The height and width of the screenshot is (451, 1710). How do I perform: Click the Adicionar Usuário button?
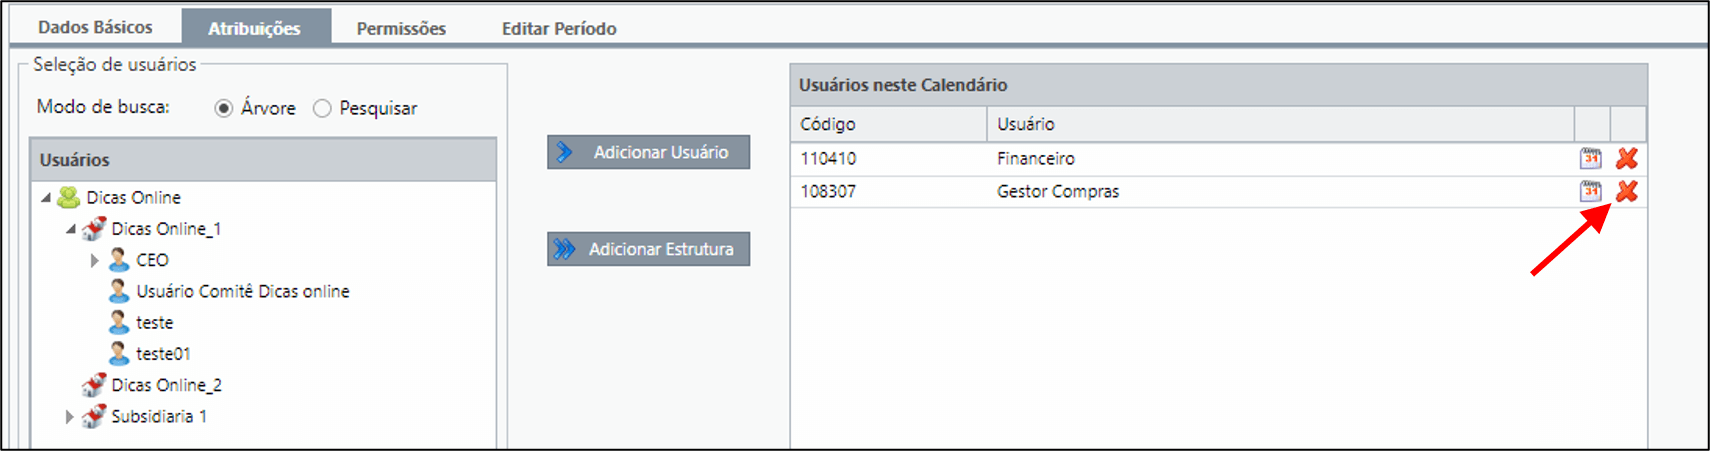[x=648, y=152]
